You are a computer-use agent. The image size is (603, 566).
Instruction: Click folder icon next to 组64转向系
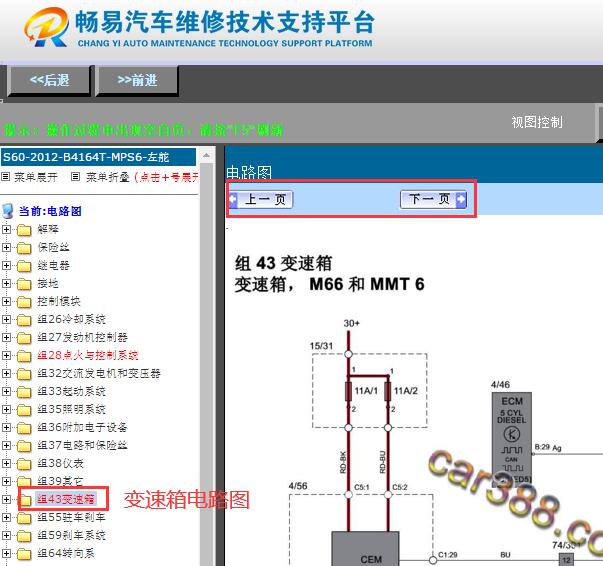click(24, 554)
